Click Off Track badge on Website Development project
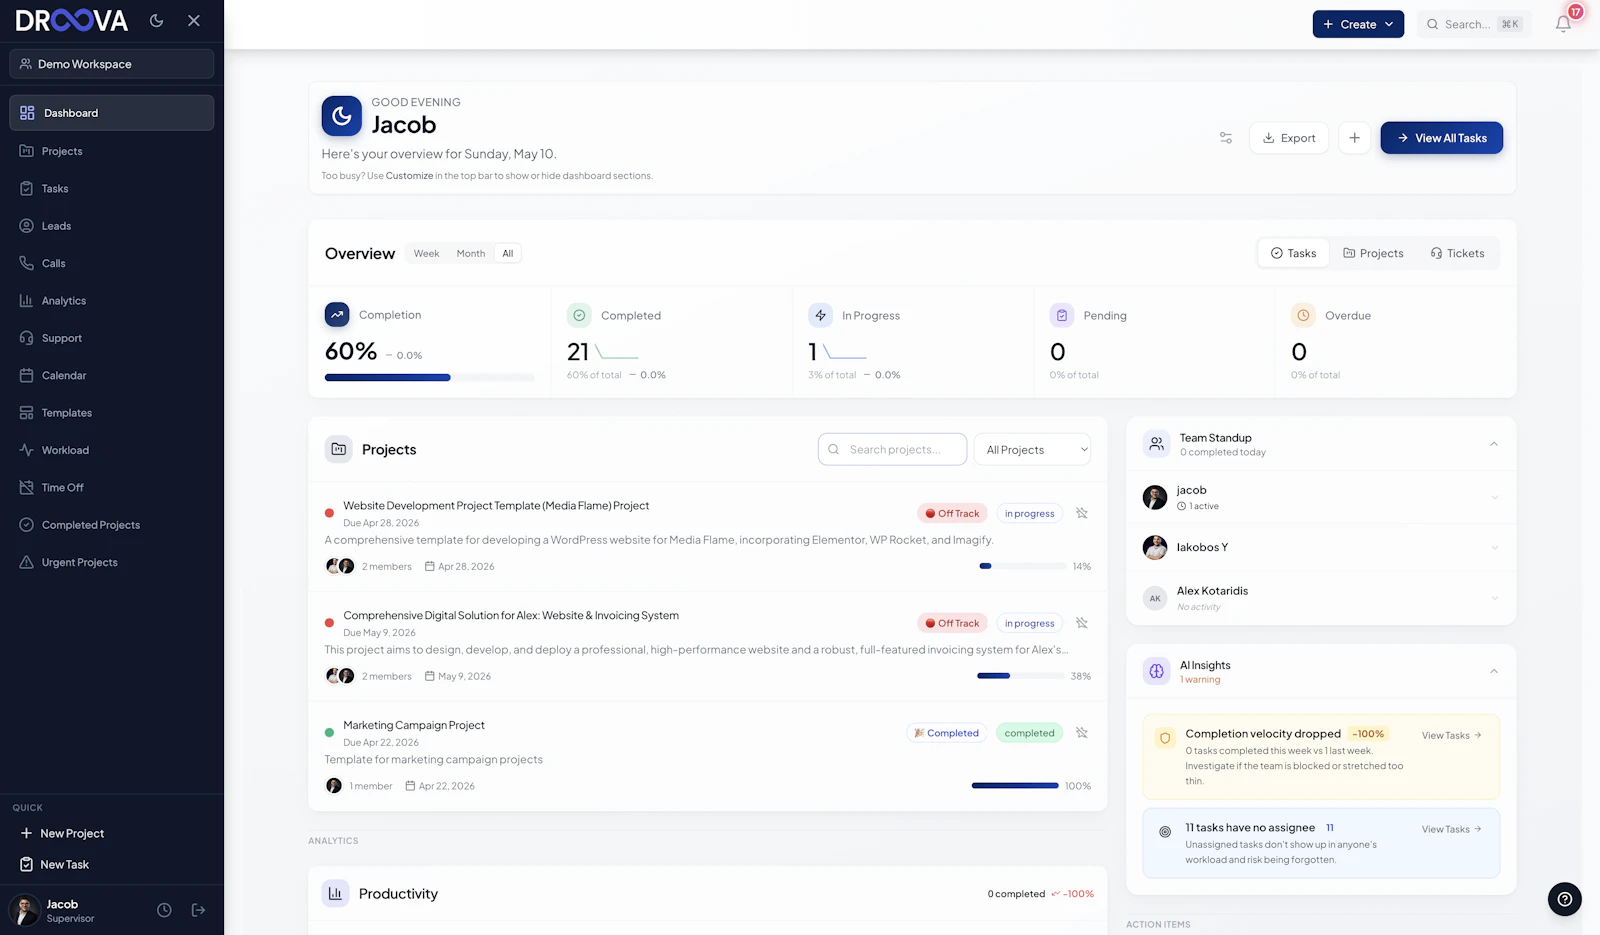Viewport: 1600px width, 935px height. [x=952, y=513]
